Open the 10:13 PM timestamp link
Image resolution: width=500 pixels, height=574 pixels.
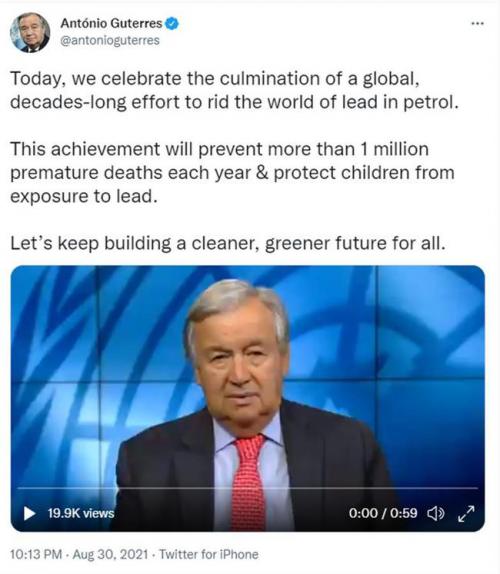pos(36,554)
